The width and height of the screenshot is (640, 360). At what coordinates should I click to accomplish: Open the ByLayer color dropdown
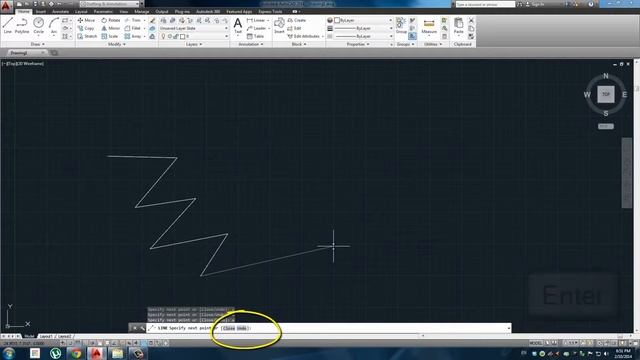tap(362, 20)
